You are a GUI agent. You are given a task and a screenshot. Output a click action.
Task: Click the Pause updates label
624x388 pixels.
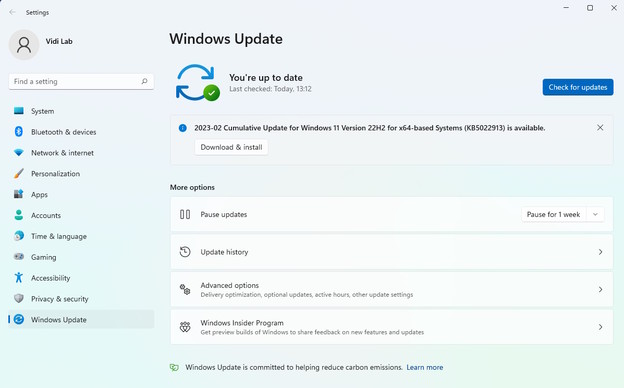coord(224,214)
